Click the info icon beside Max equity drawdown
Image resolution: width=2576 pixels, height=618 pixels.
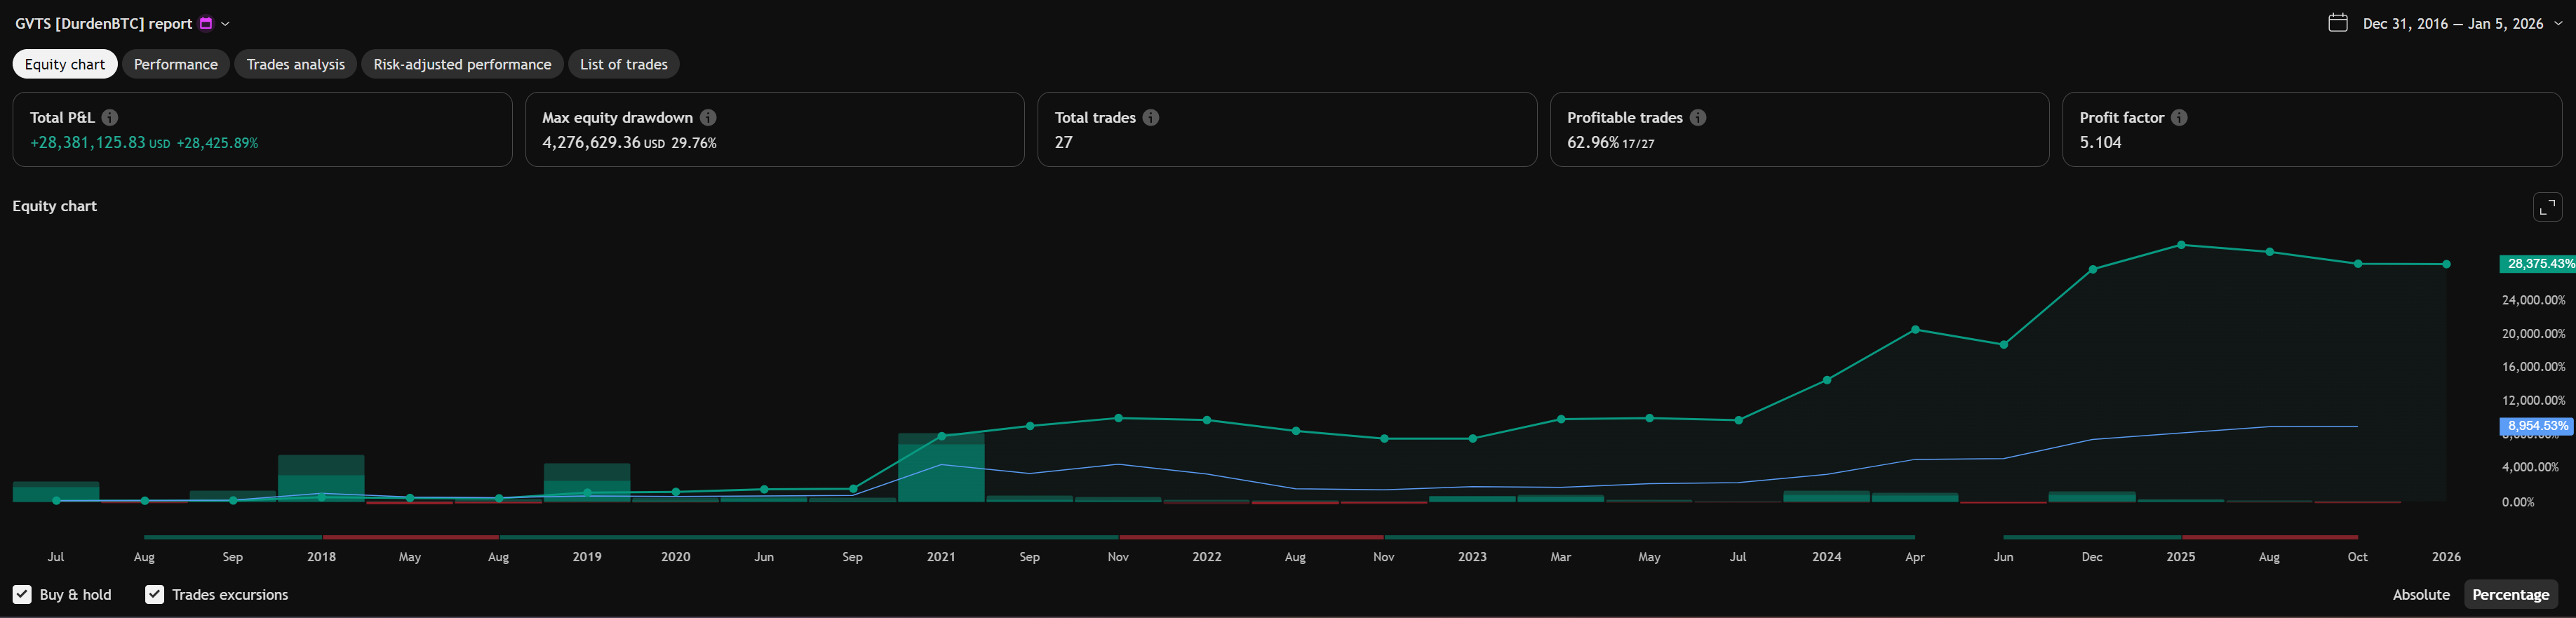click(708, 117)
